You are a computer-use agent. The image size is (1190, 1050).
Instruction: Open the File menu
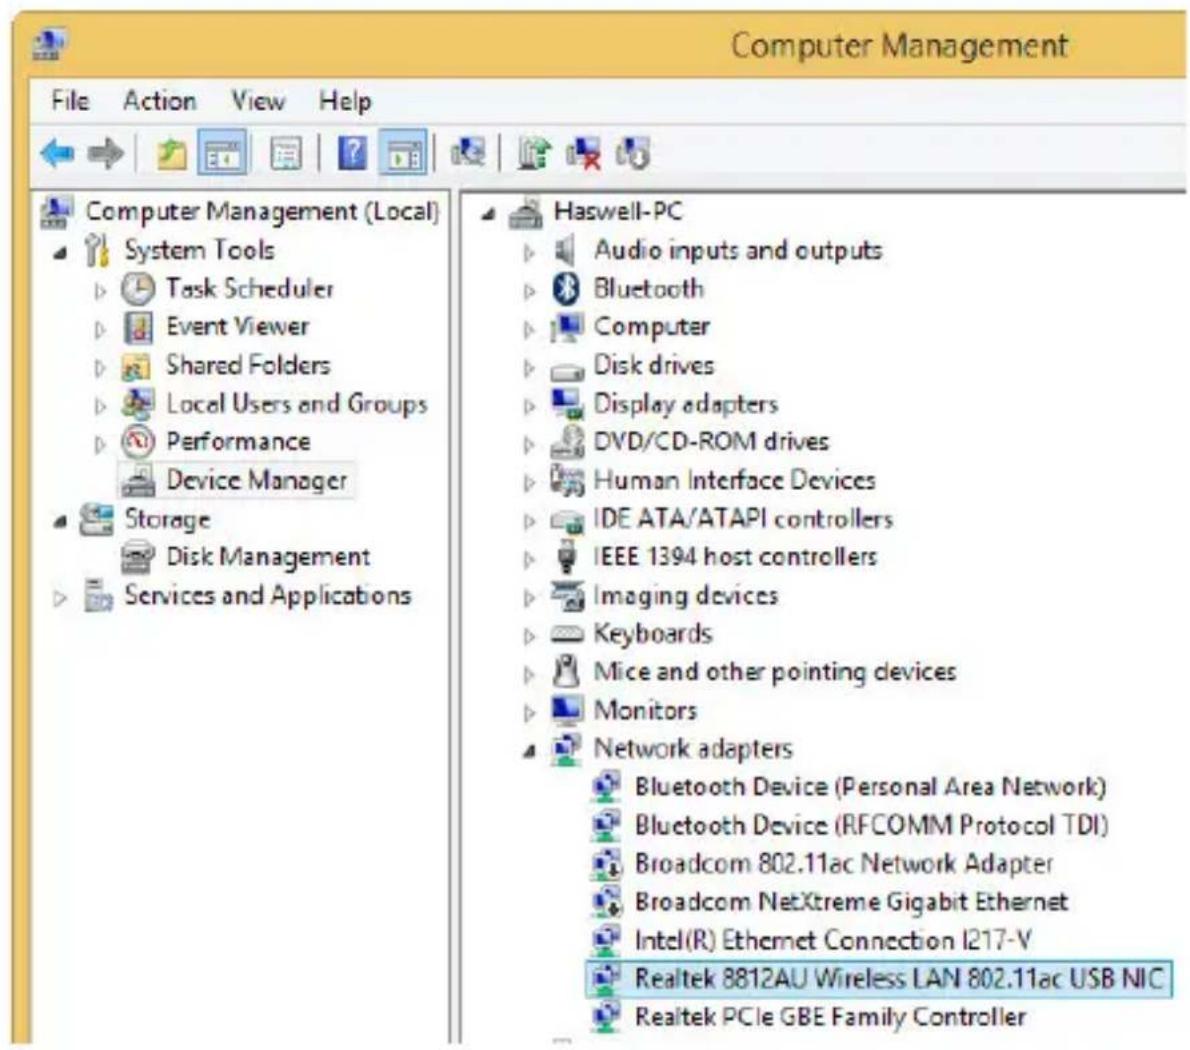click(x=70, y=100)
